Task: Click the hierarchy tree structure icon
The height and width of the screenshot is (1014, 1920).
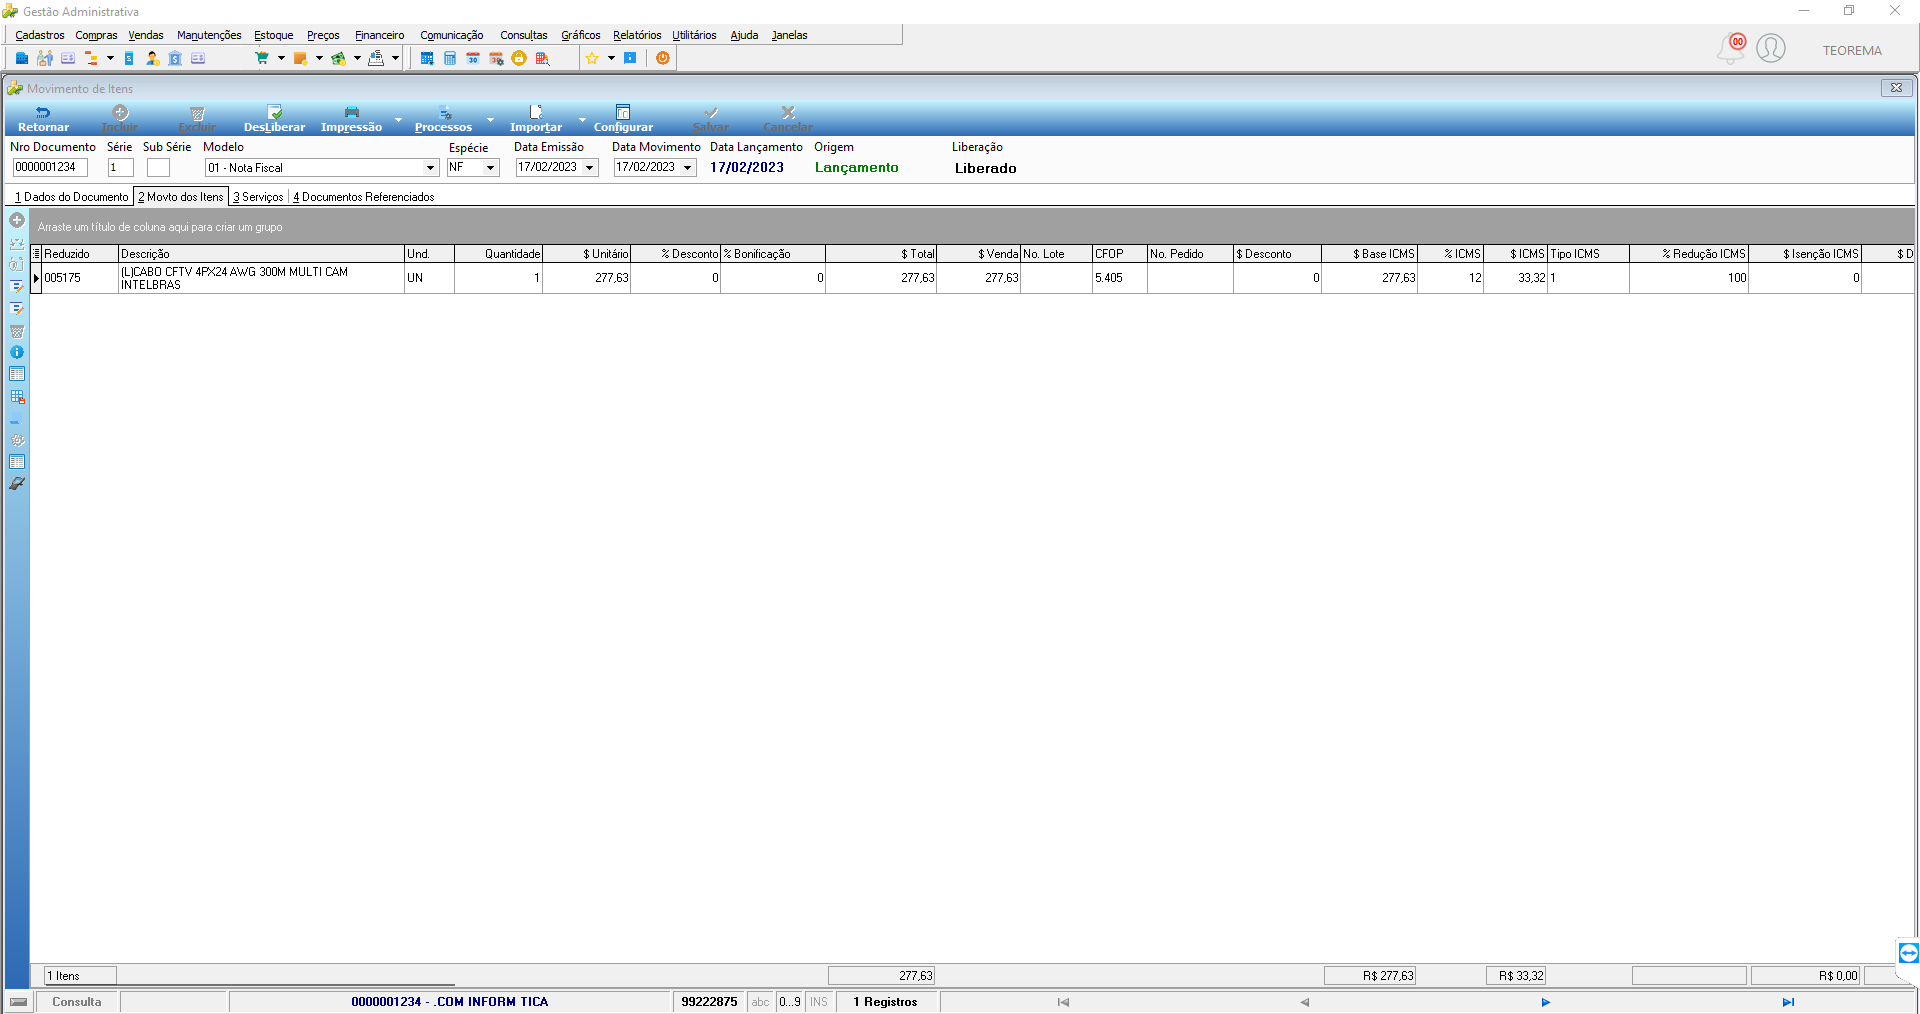Action: click(x=91, y=58)
